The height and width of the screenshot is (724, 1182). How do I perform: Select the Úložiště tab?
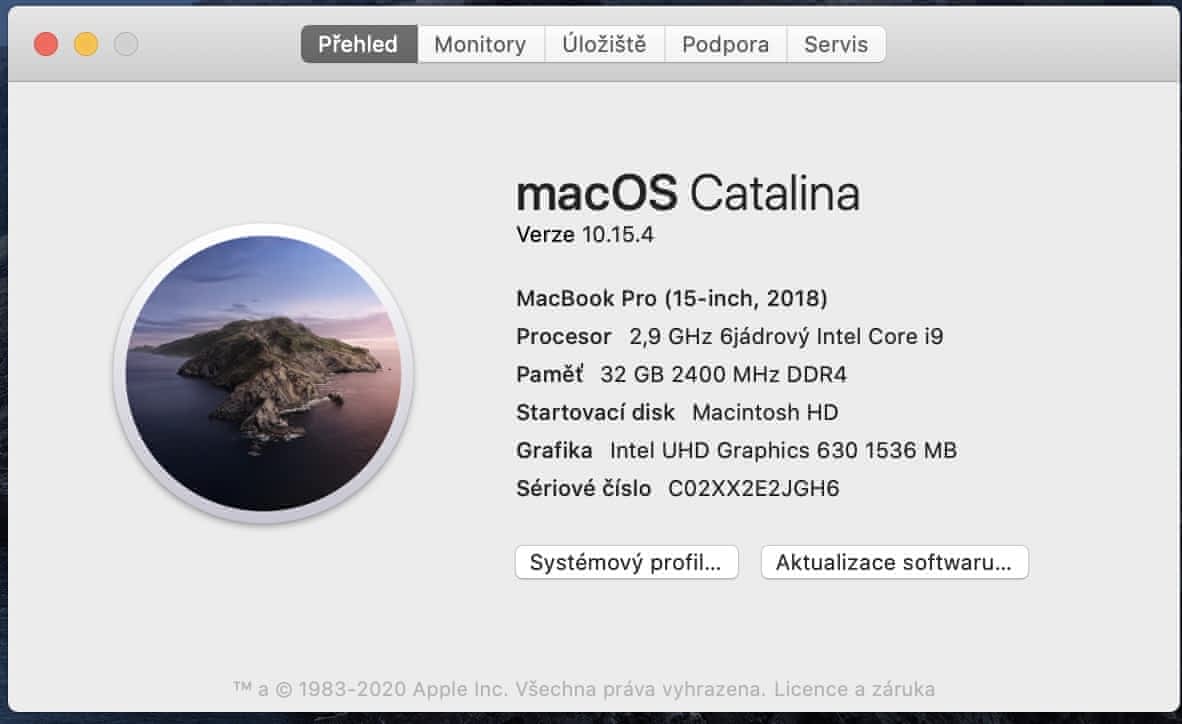(604, 44)
